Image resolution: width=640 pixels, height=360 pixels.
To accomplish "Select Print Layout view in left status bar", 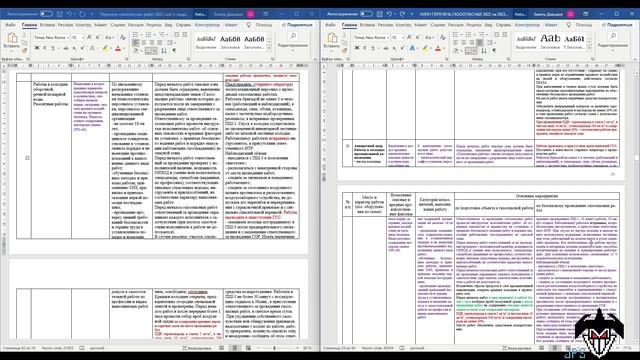I will pos(235,348).
